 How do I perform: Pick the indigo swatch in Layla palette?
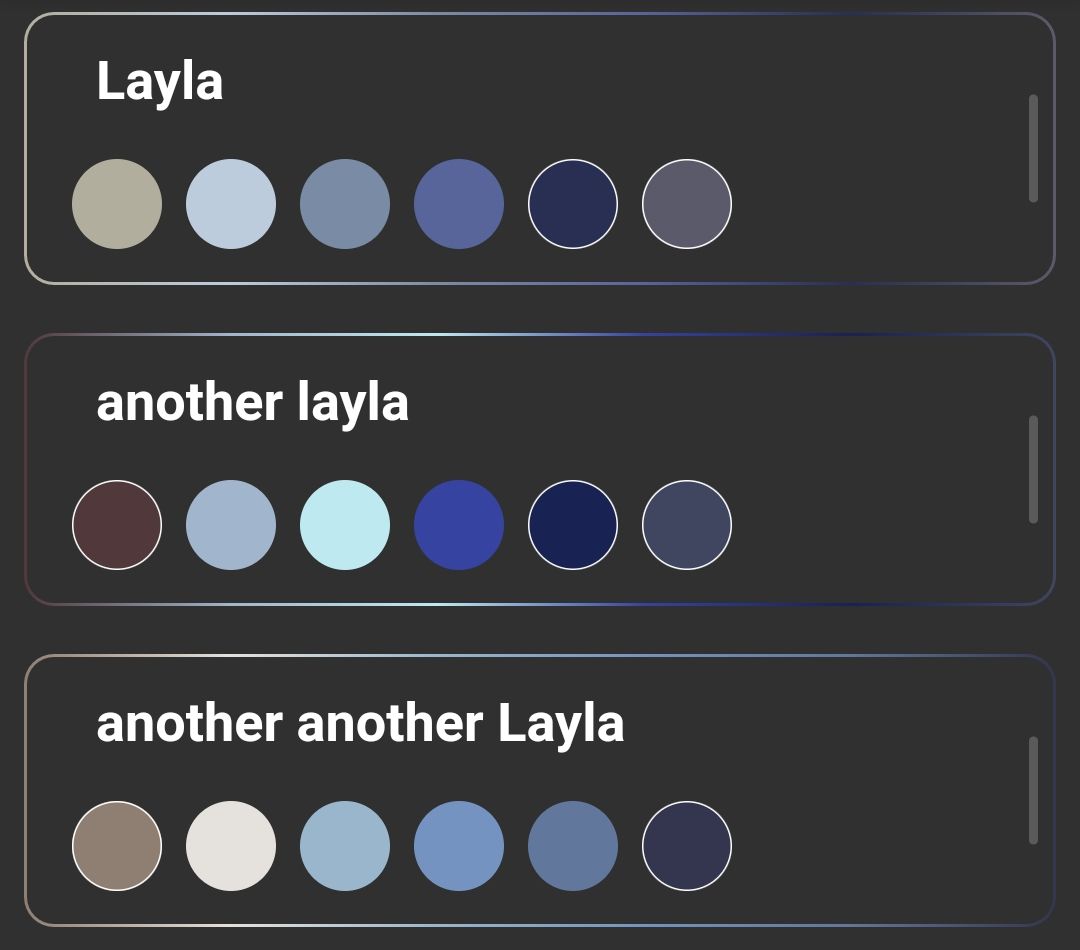pyautogui.click(x=459, y=204)
